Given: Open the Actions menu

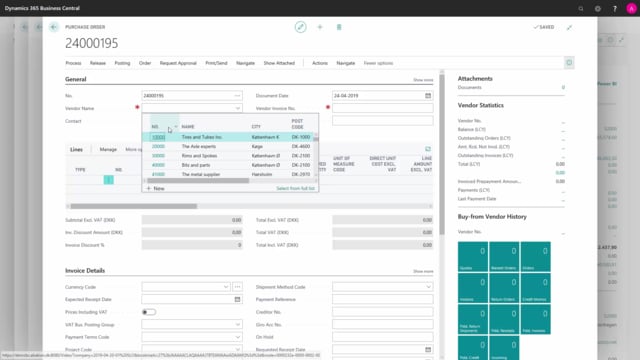Looking at the screenshot, I should (320, 63).
